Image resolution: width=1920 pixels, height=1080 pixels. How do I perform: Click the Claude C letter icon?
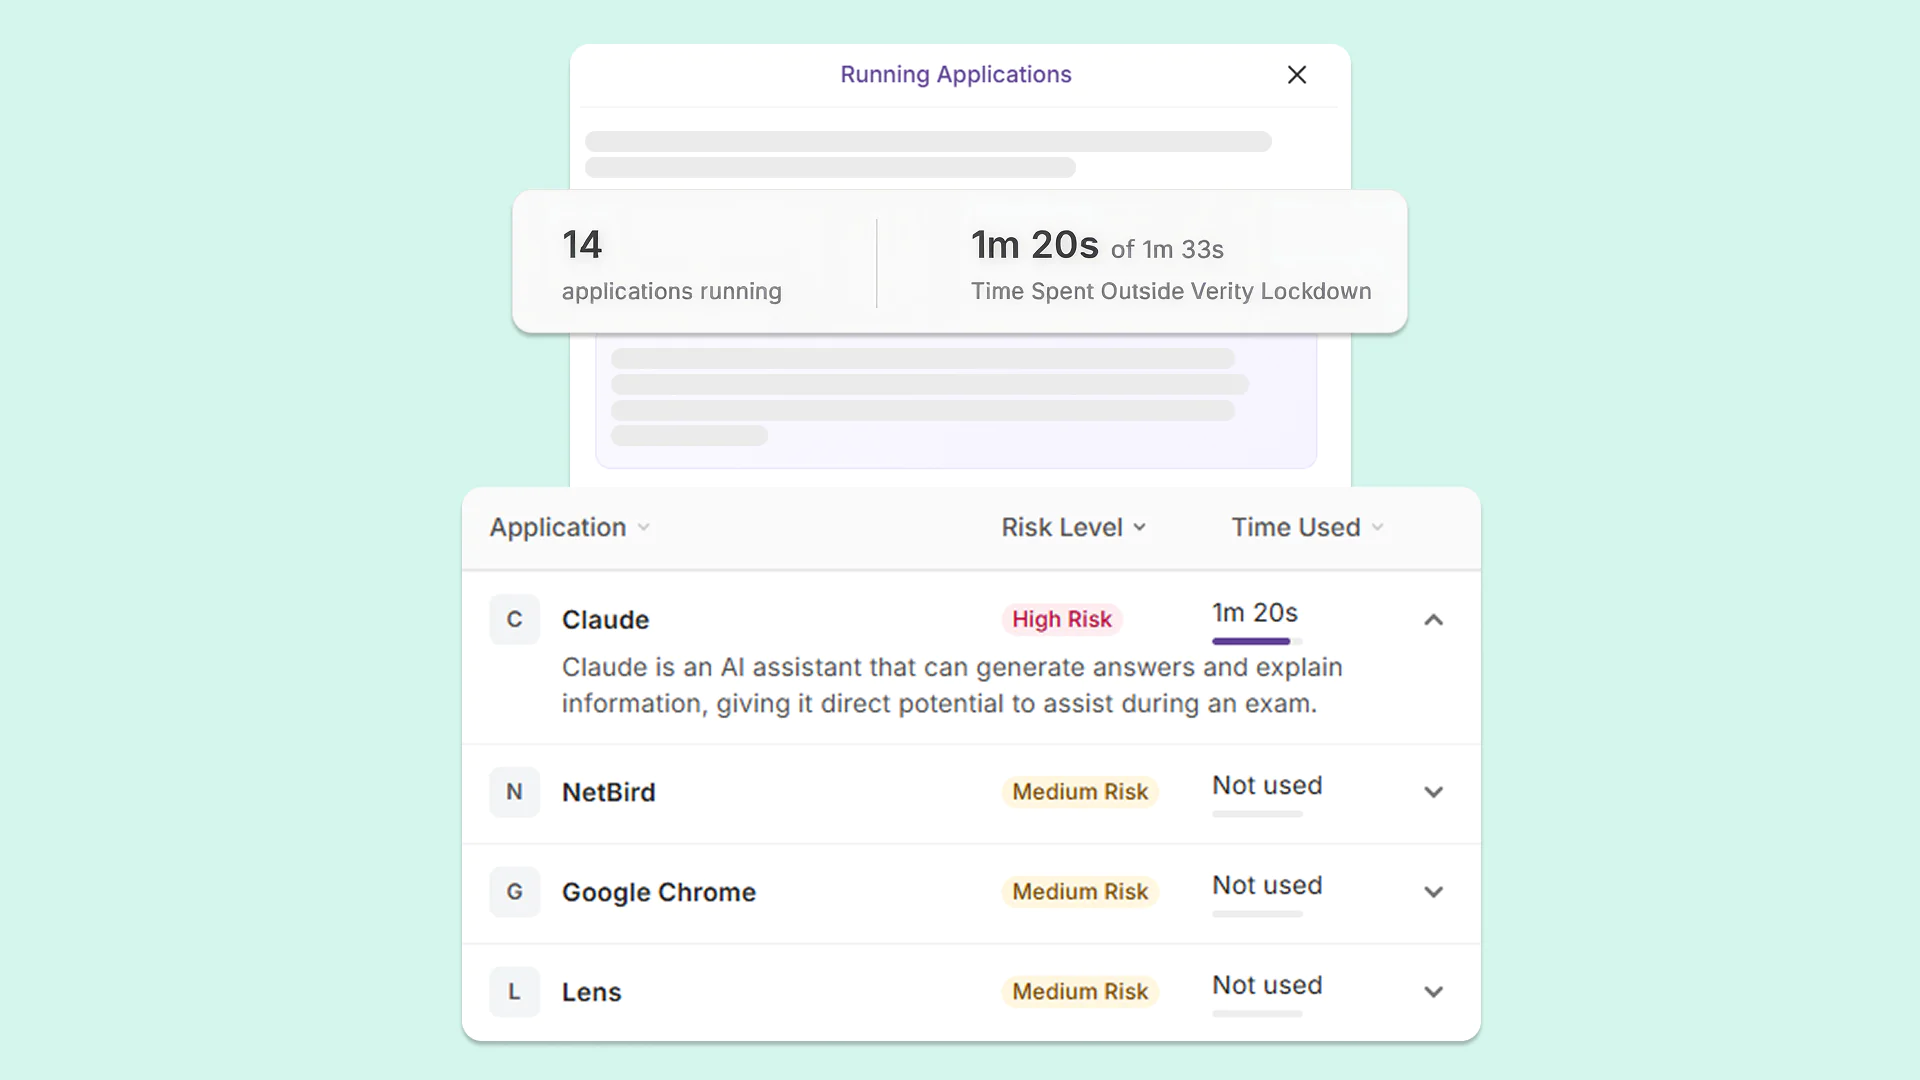coord(514,619)
